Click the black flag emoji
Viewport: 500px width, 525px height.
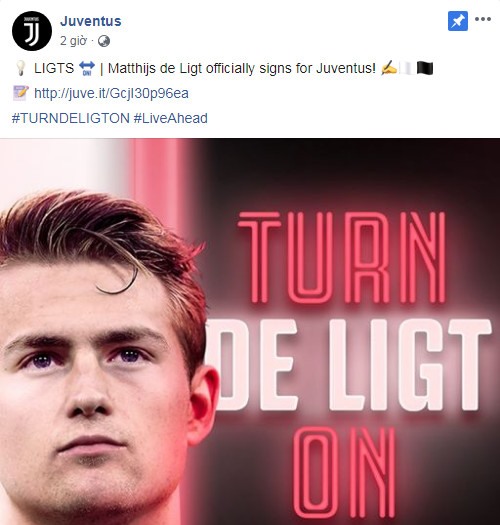point(425,68)
